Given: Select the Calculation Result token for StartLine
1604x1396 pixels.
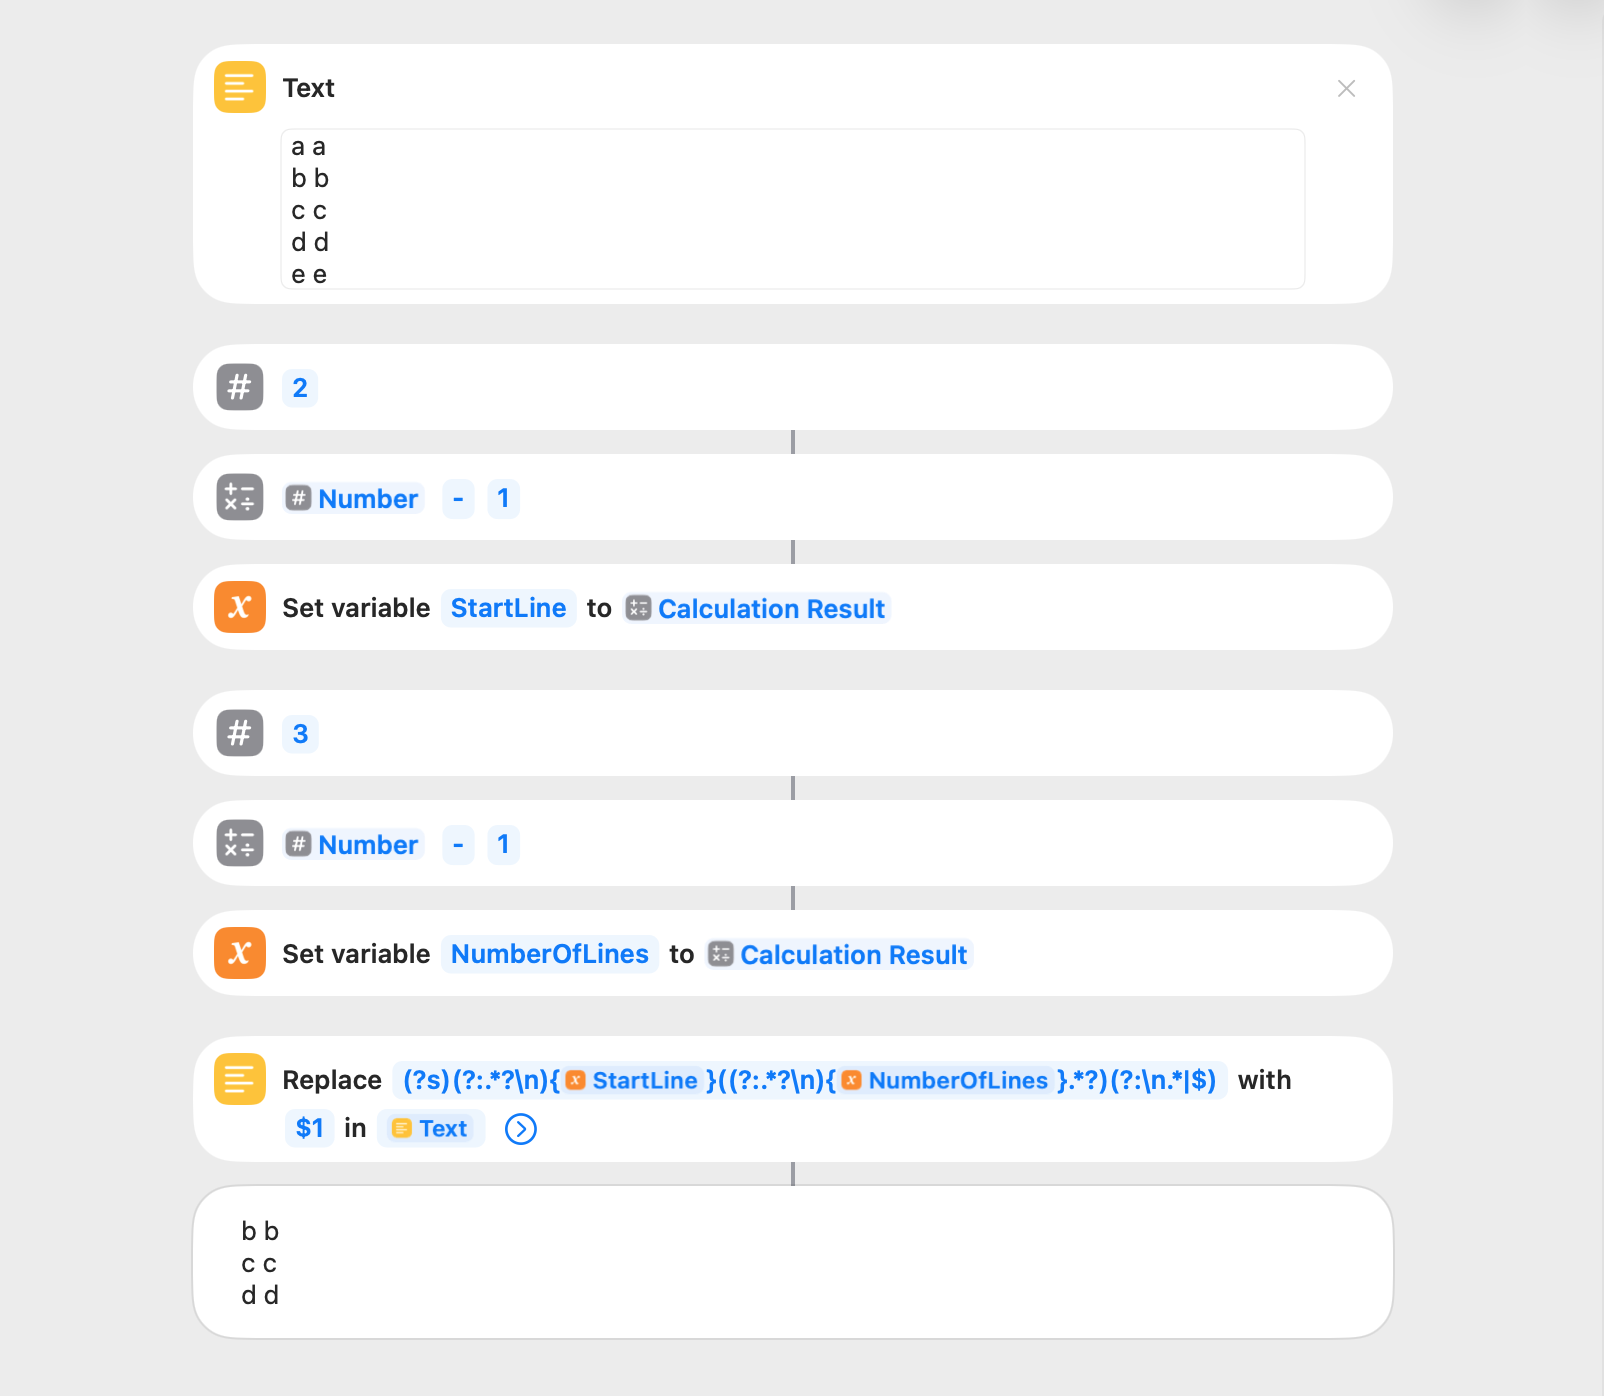Looking at the screenshot, I should coord(757,609).
